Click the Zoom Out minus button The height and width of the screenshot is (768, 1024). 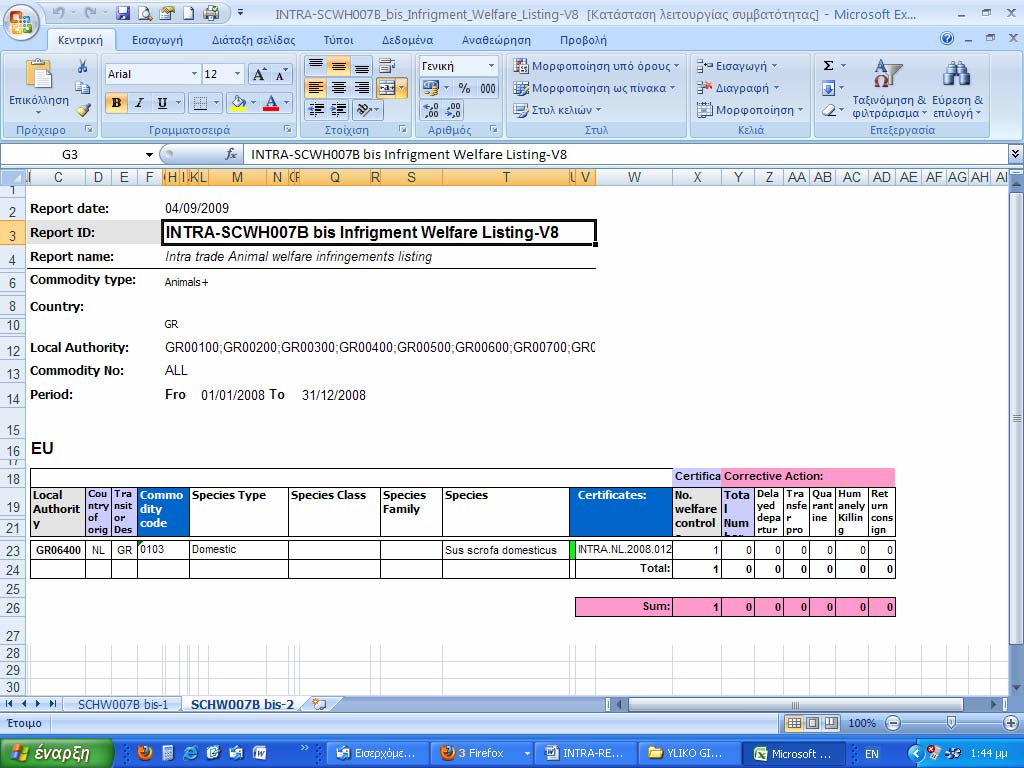pyautogui.click(x=893, y=723)
